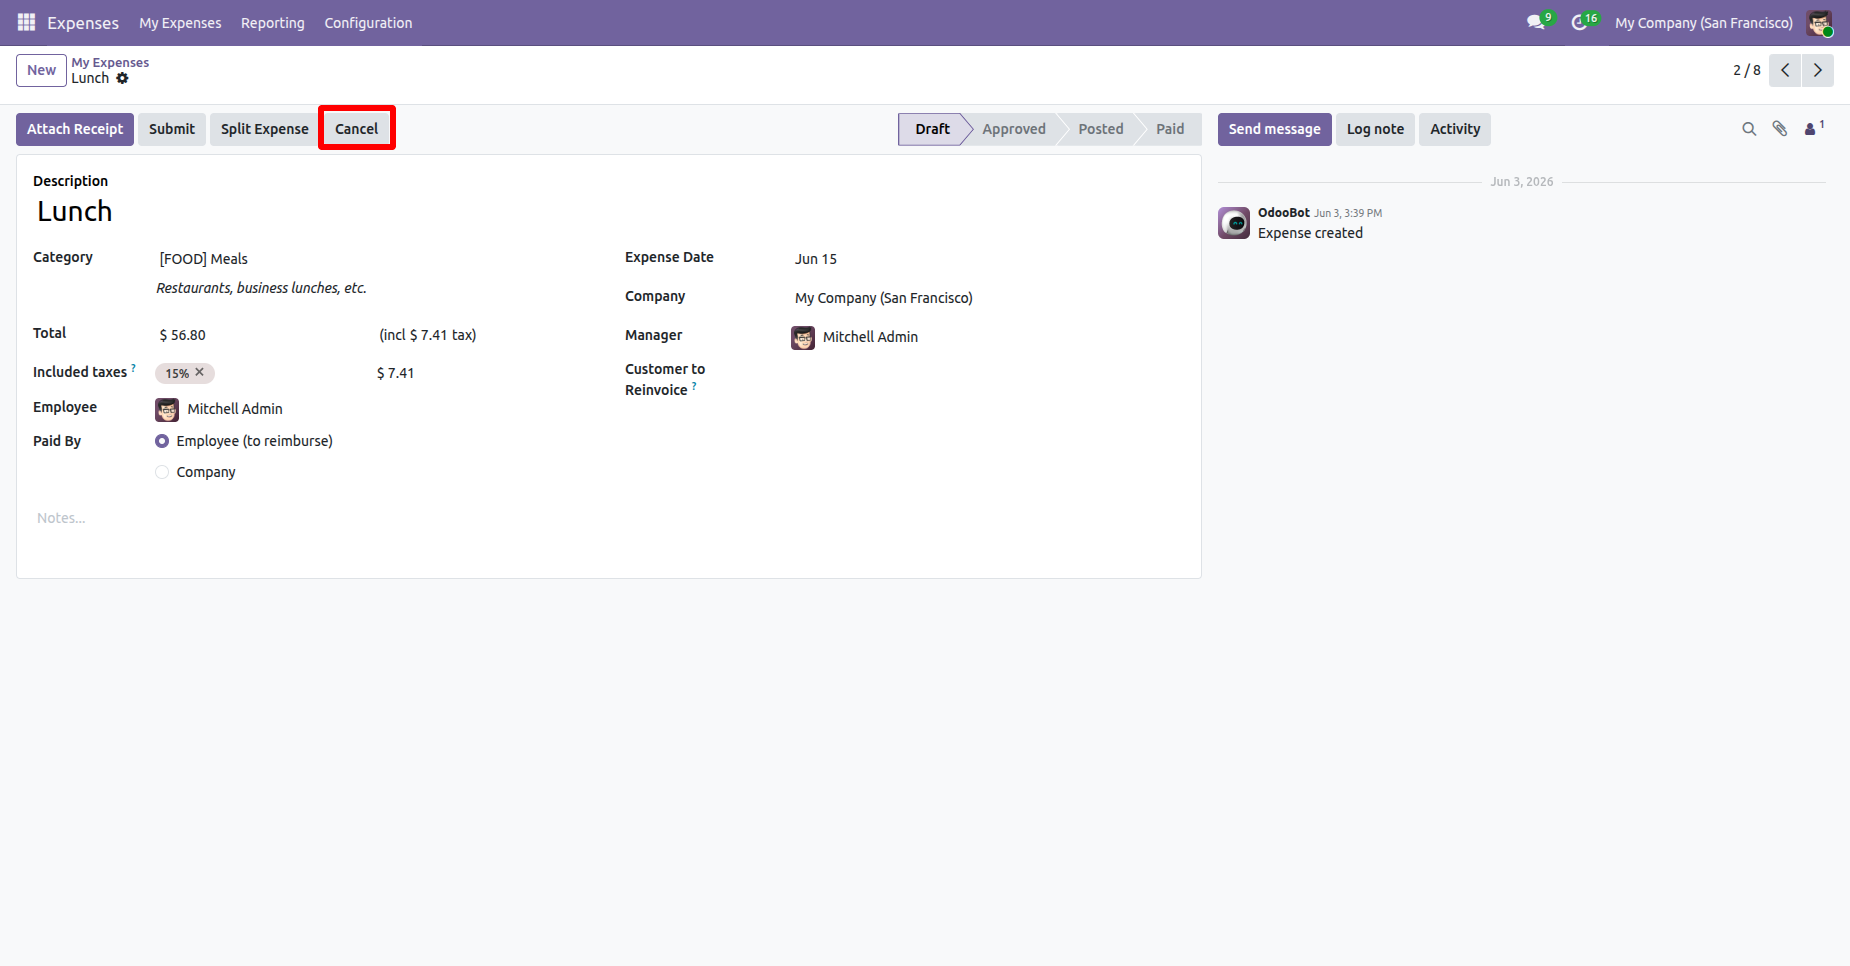Click the Log note button

1375,129
